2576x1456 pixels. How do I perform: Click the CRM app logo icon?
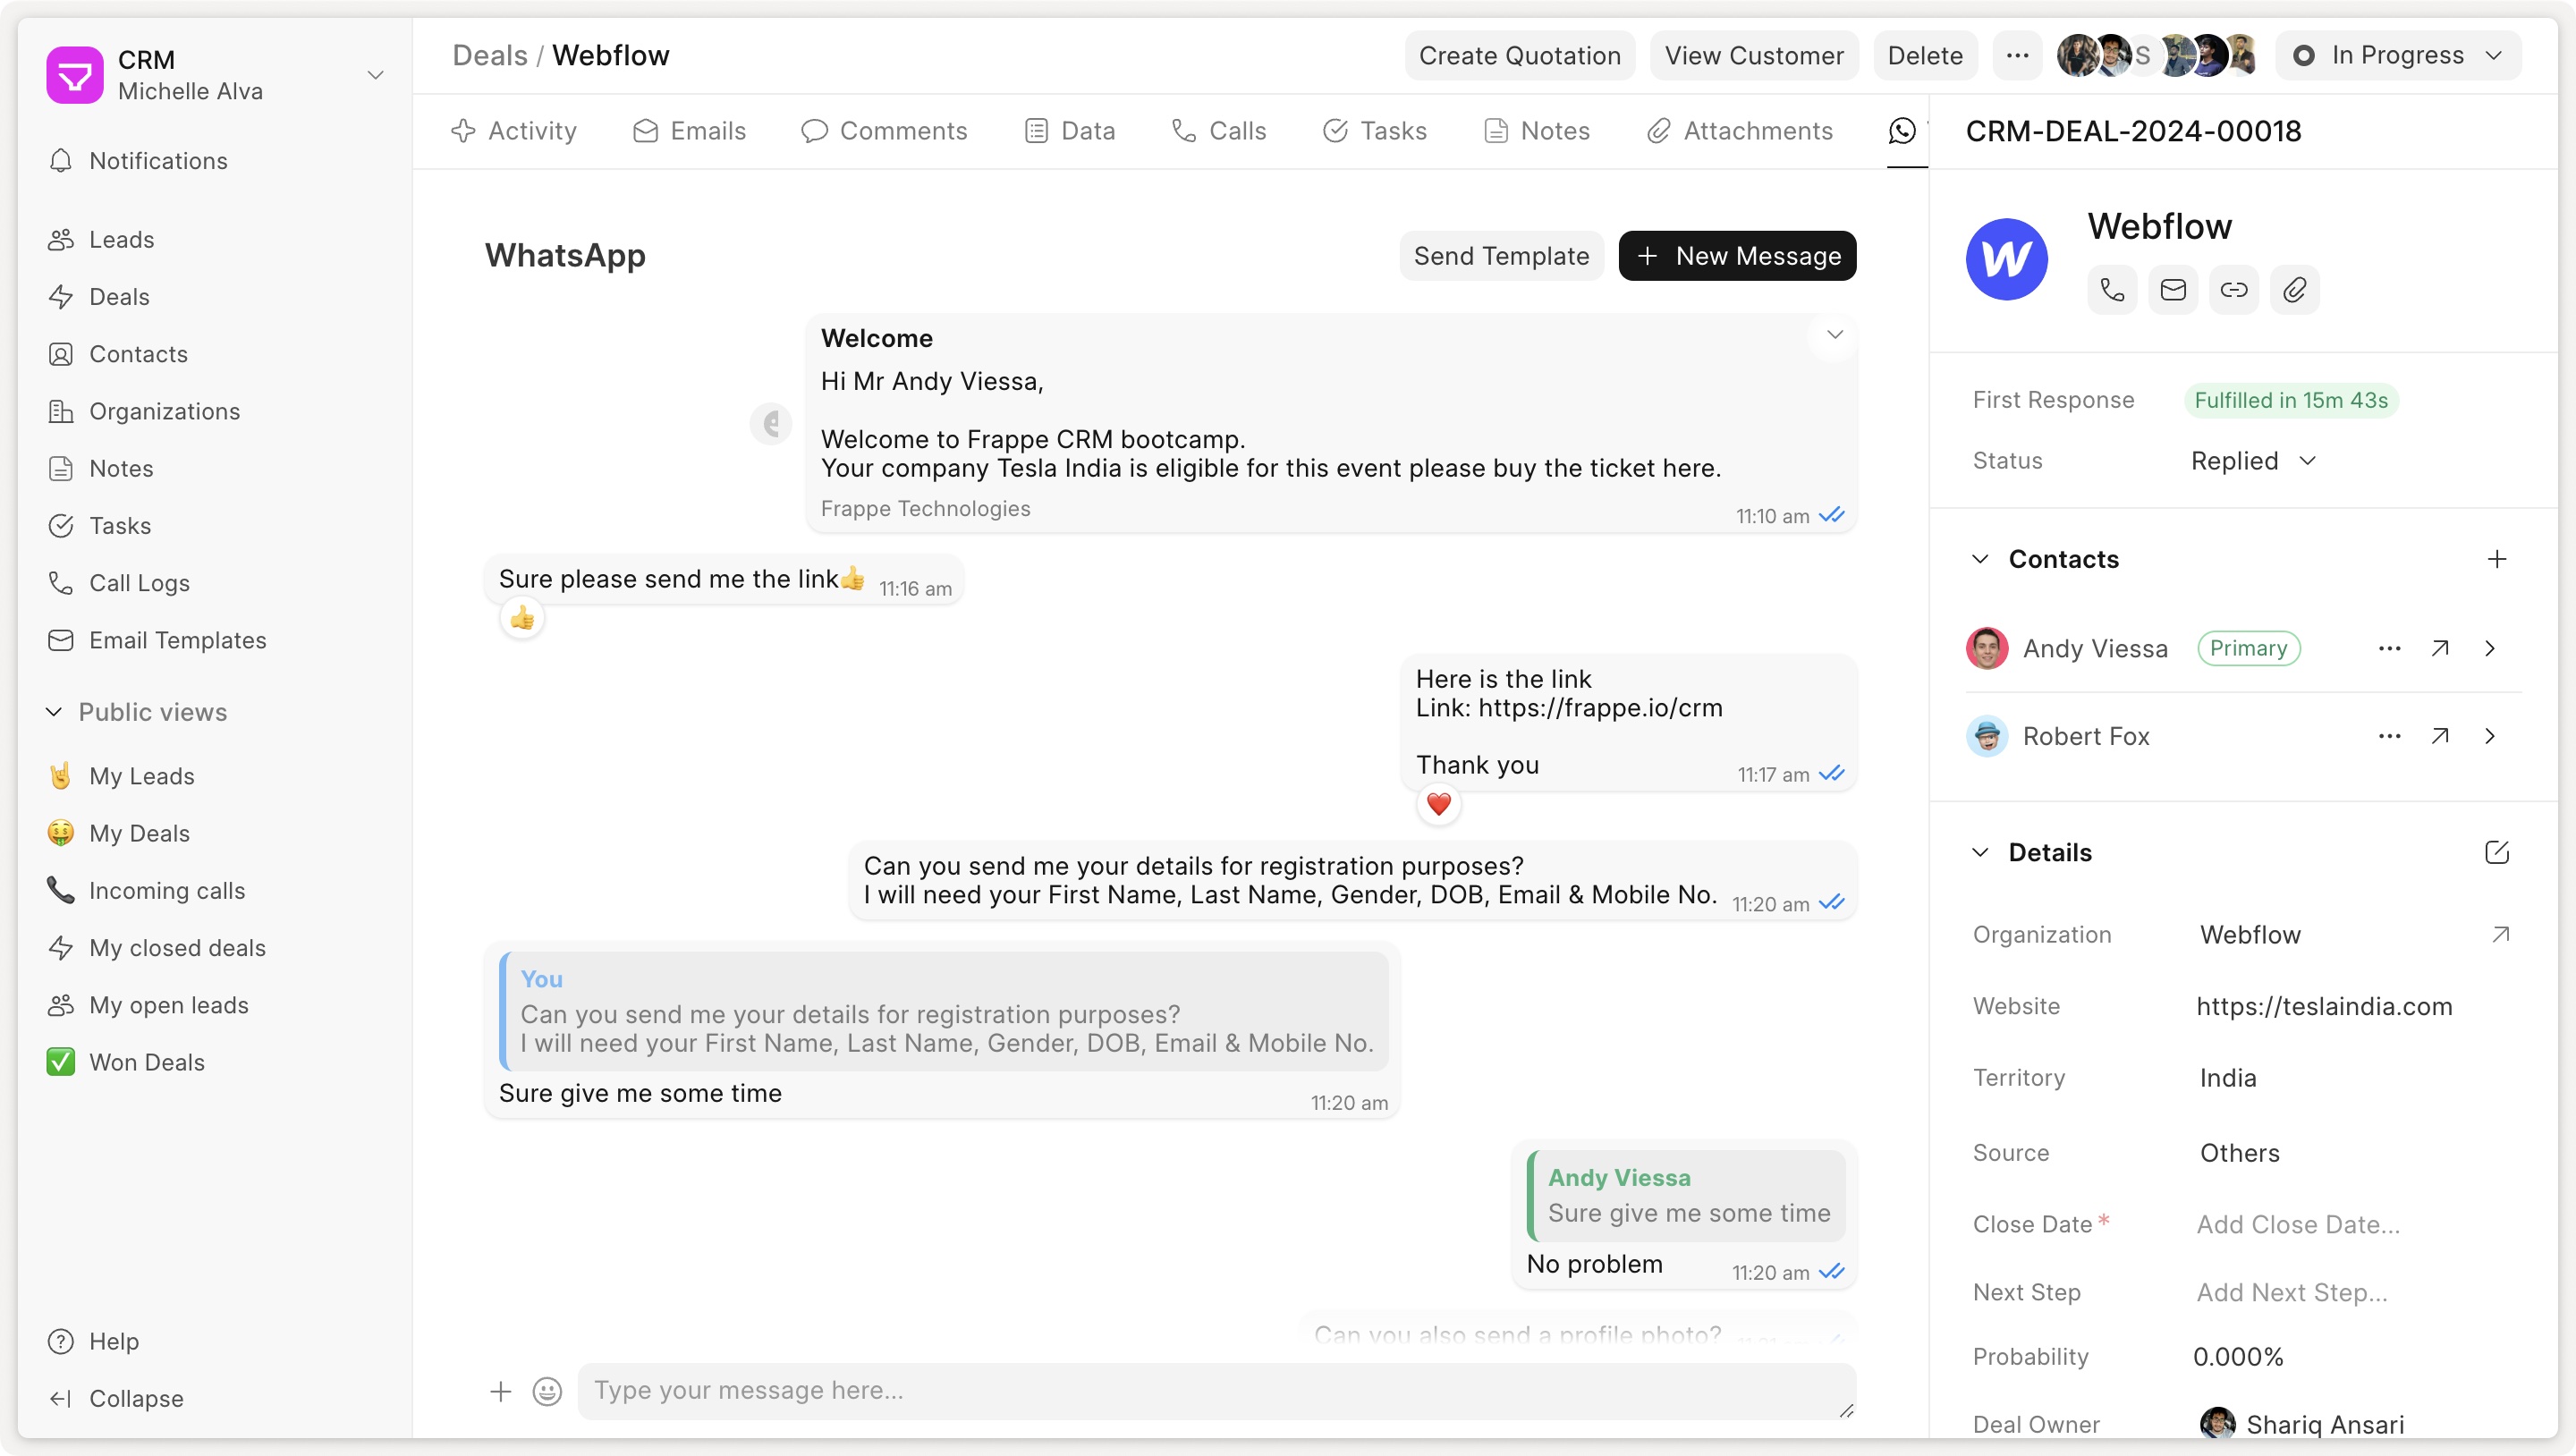[x=75, y=75]
